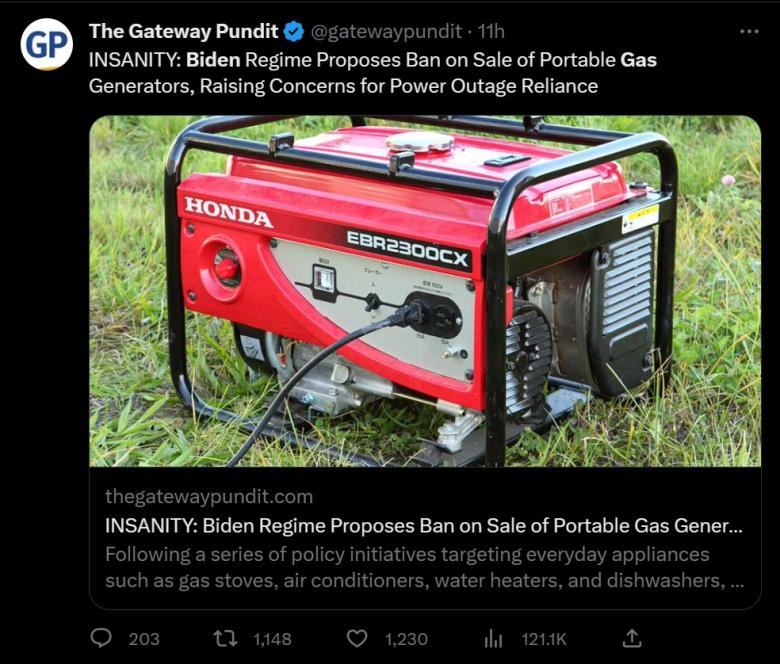The width and height of the screenshot is (780, 664).
Task: Click the retweet arrows icon
Action: (225, 638)
